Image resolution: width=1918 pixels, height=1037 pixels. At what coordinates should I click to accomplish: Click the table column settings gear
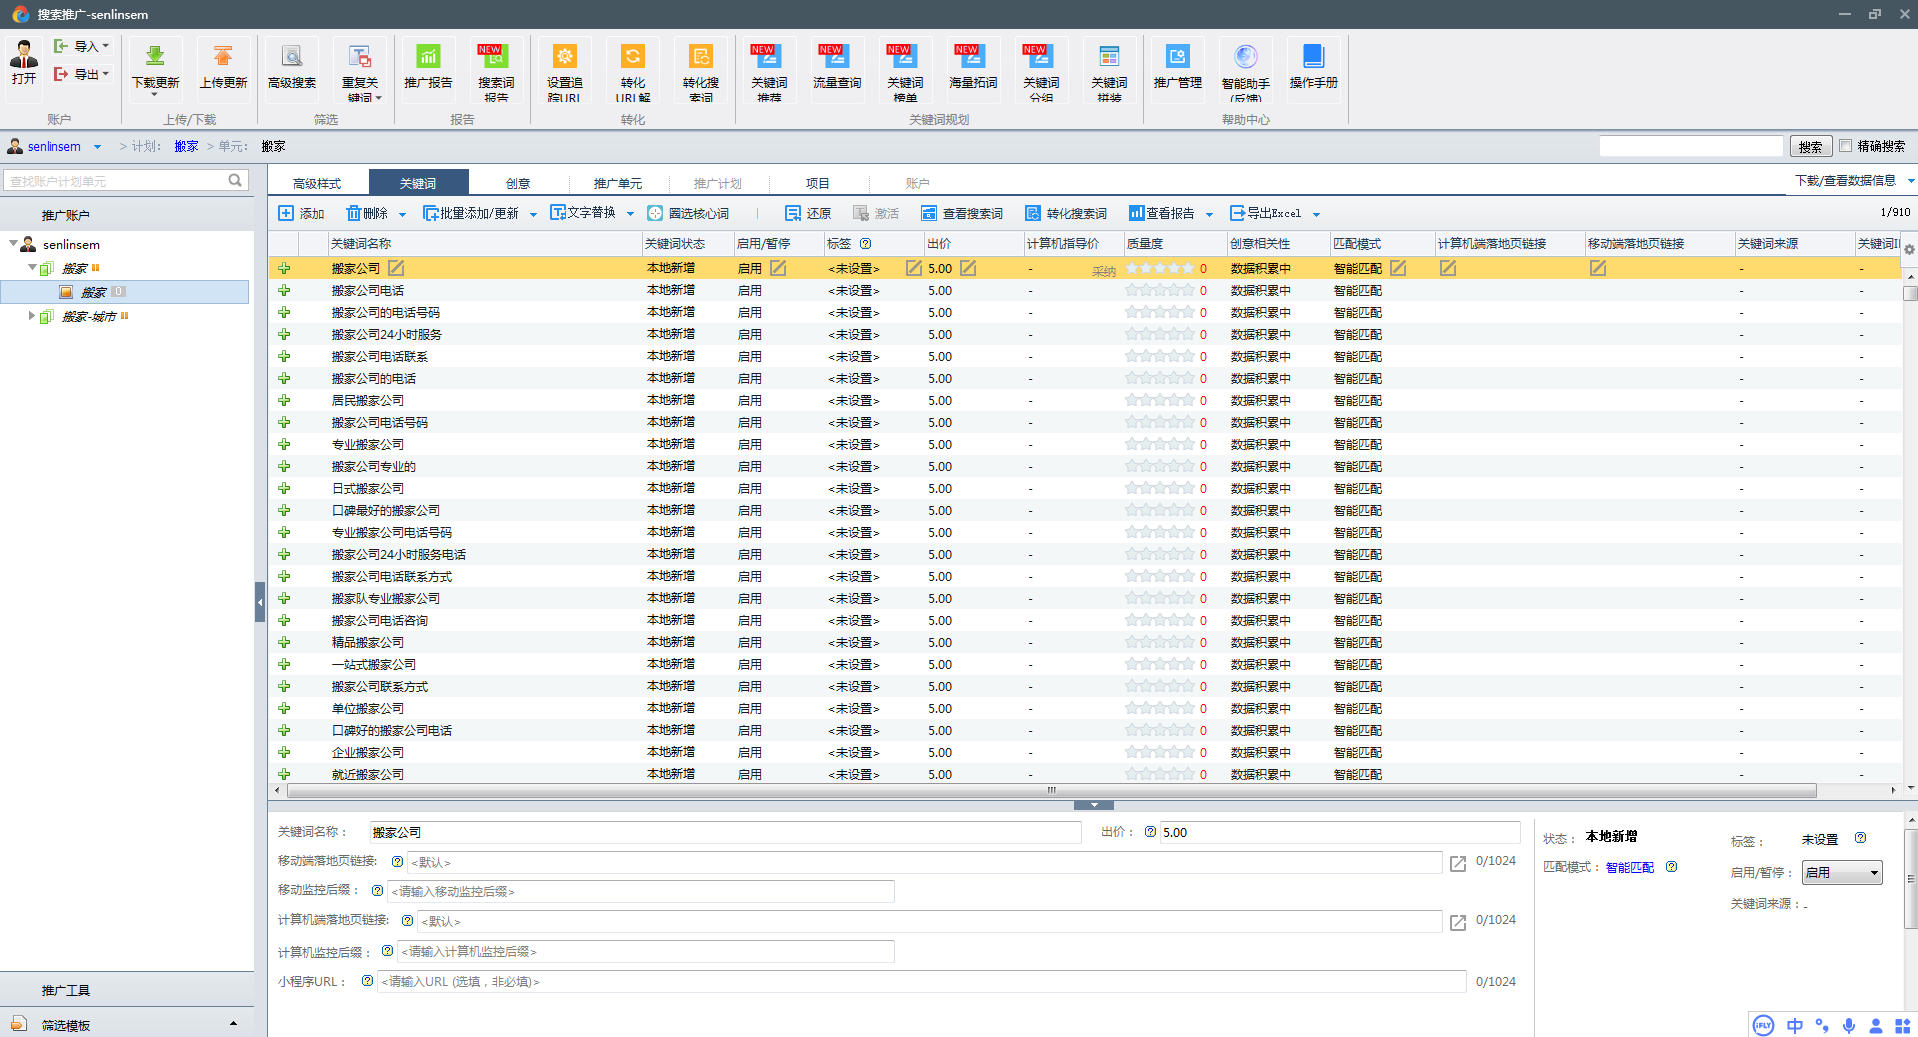[x=1909, y=249]
